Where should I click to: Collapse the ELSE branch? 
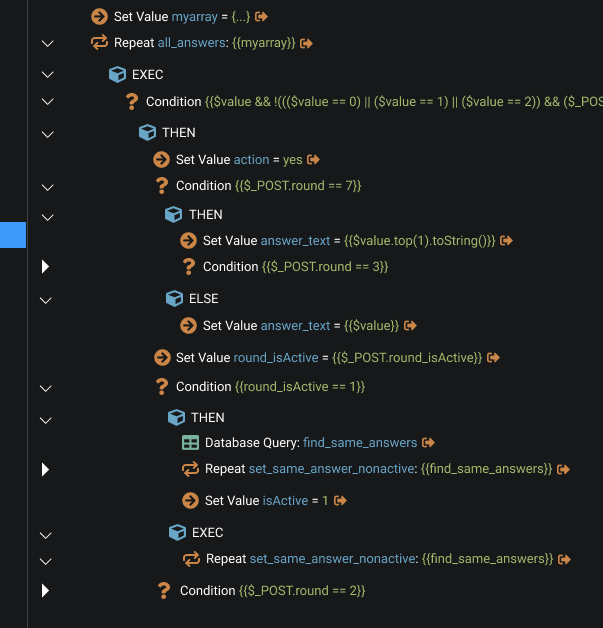pos(45,299)
